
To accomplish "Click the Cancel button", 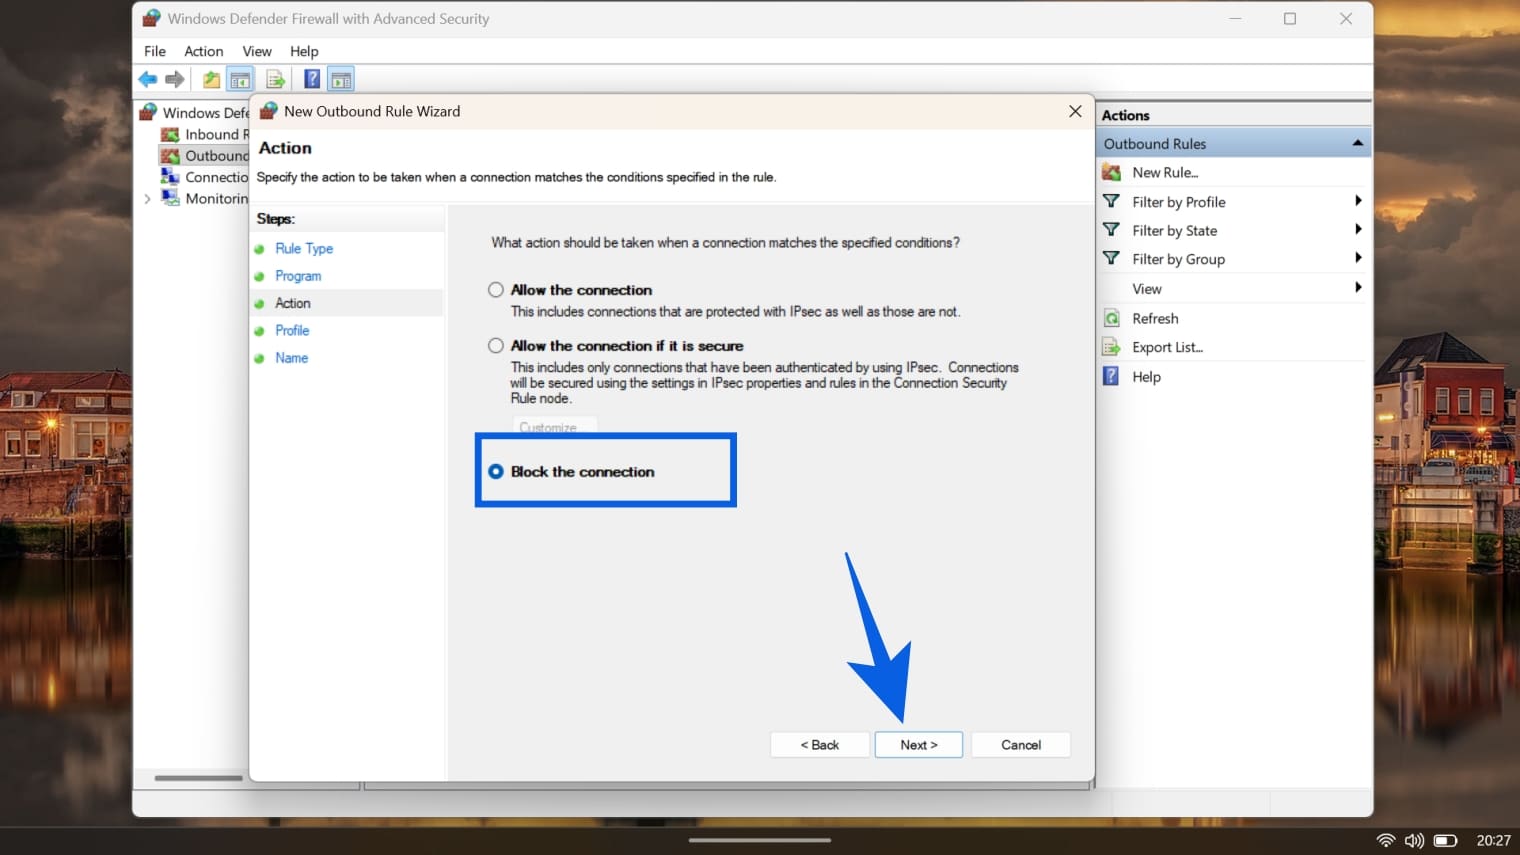I will click(x=1021, y=745).
